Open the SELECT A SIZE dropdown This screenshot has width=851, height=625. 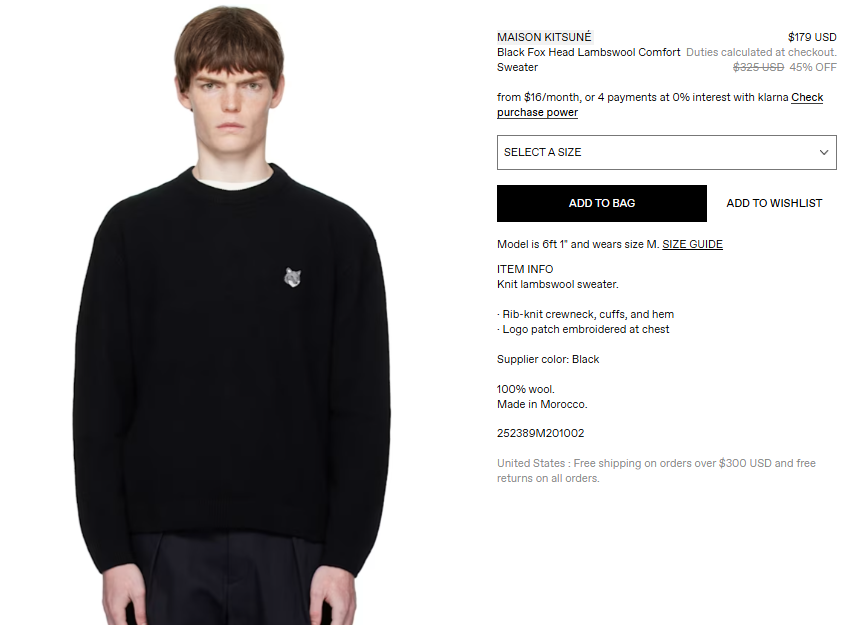pos(666,152)
